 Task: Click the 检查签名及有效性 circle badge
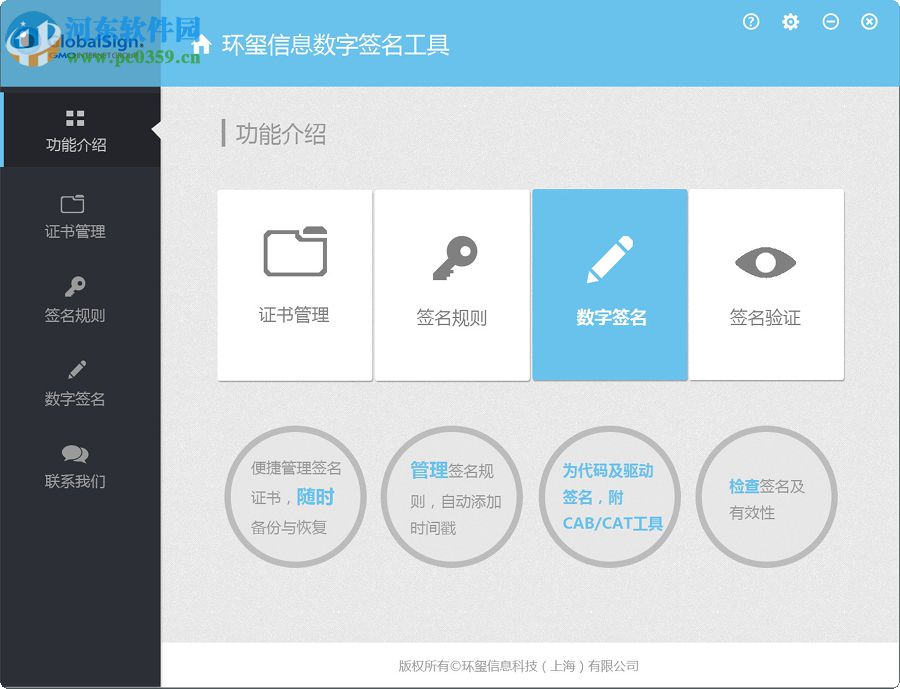point(767,497)
